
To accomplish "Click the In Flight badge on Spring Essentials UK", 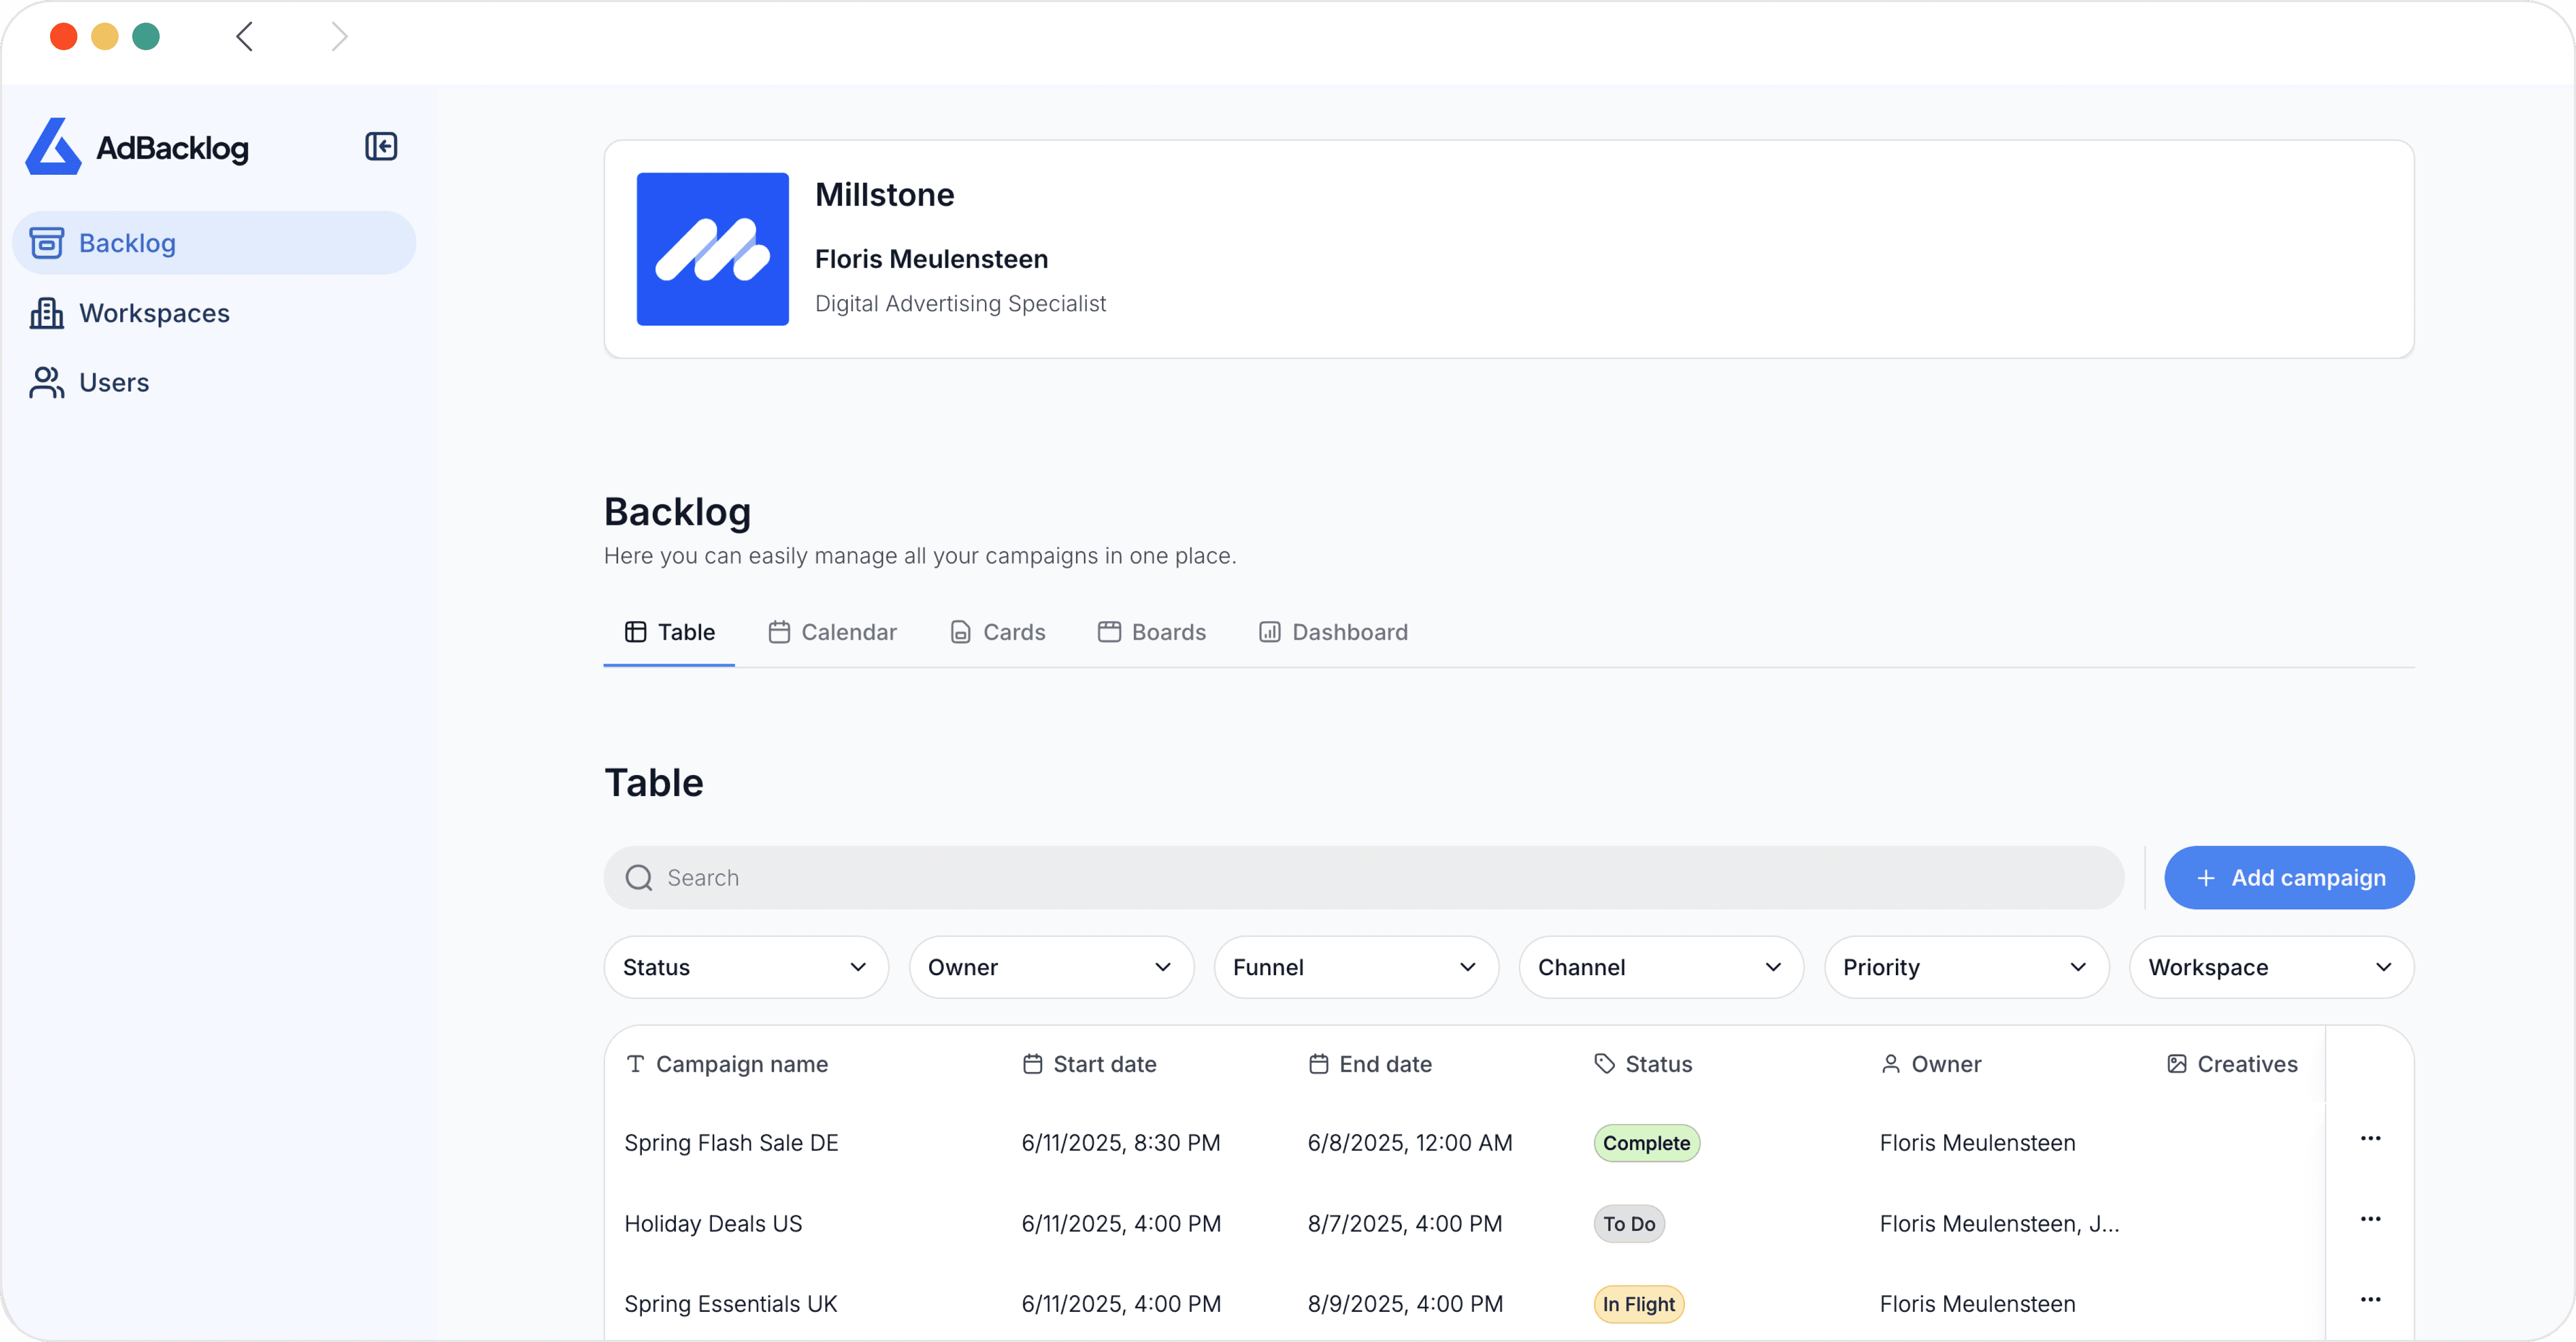I will (1638, 1303).
